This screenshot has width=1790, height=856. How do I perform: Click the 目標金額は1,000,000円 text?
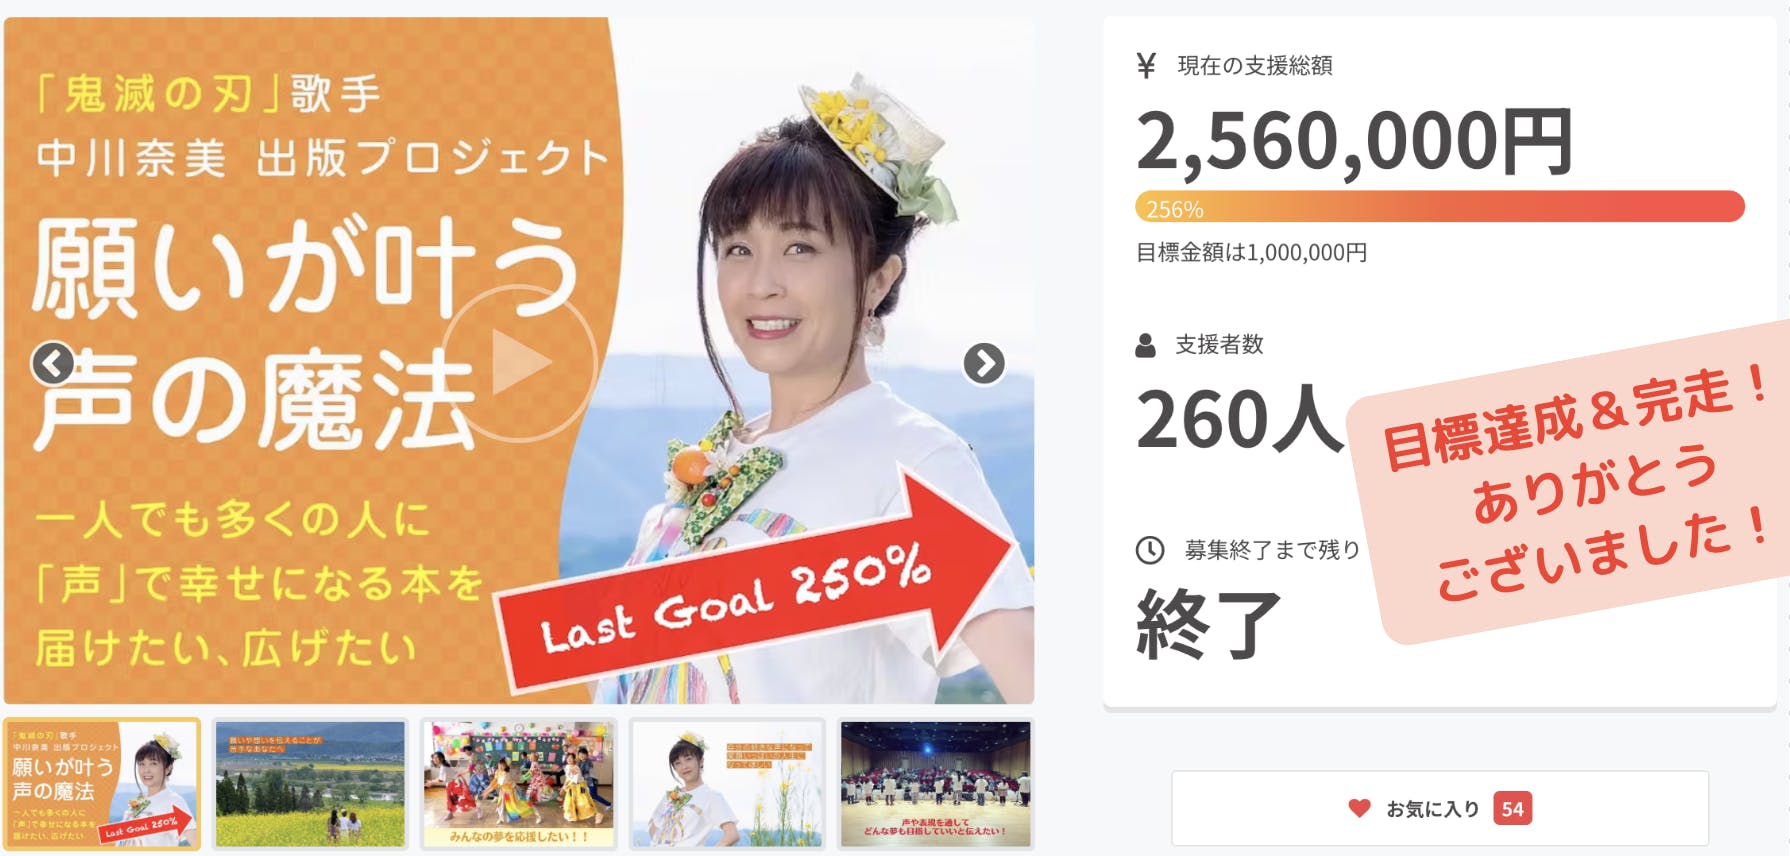[1251, 253]
